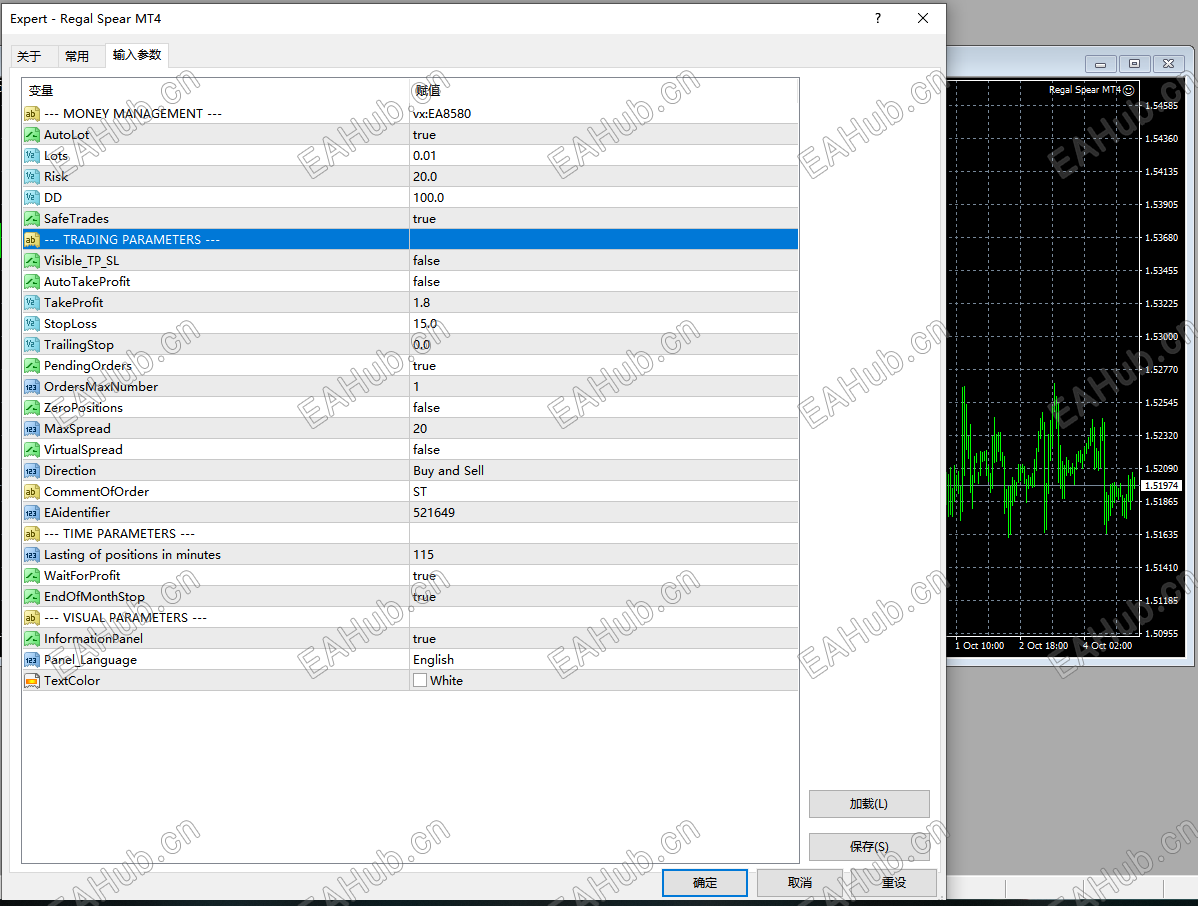This screenshot has height=906, width=1198.
Task: Edit the TakeProfit value 1.8
Action: pyautogui.click(x=422, y=303)
